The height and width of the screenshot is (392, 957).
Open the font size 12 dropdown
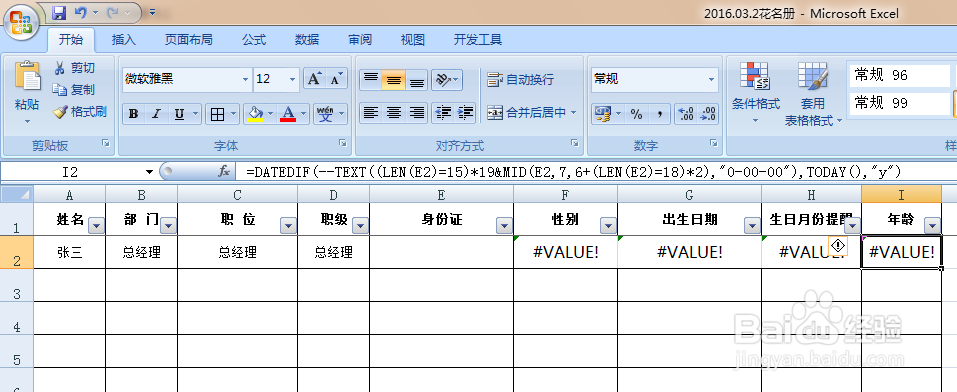292,79
